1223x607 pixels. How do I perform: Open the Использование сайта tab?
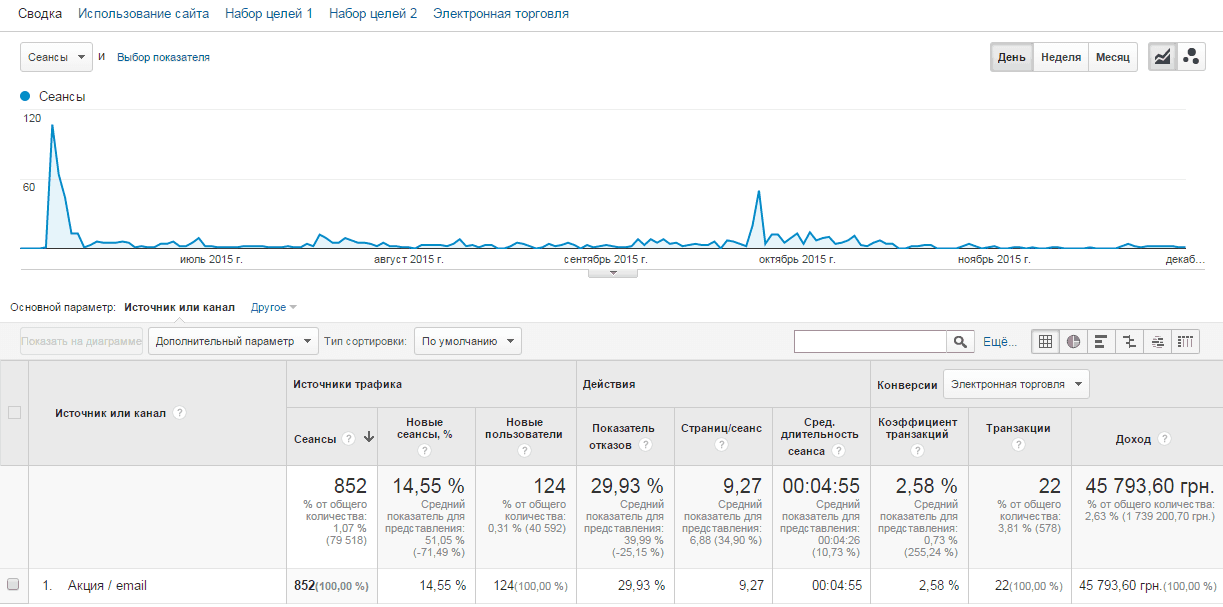pos(143,14)
